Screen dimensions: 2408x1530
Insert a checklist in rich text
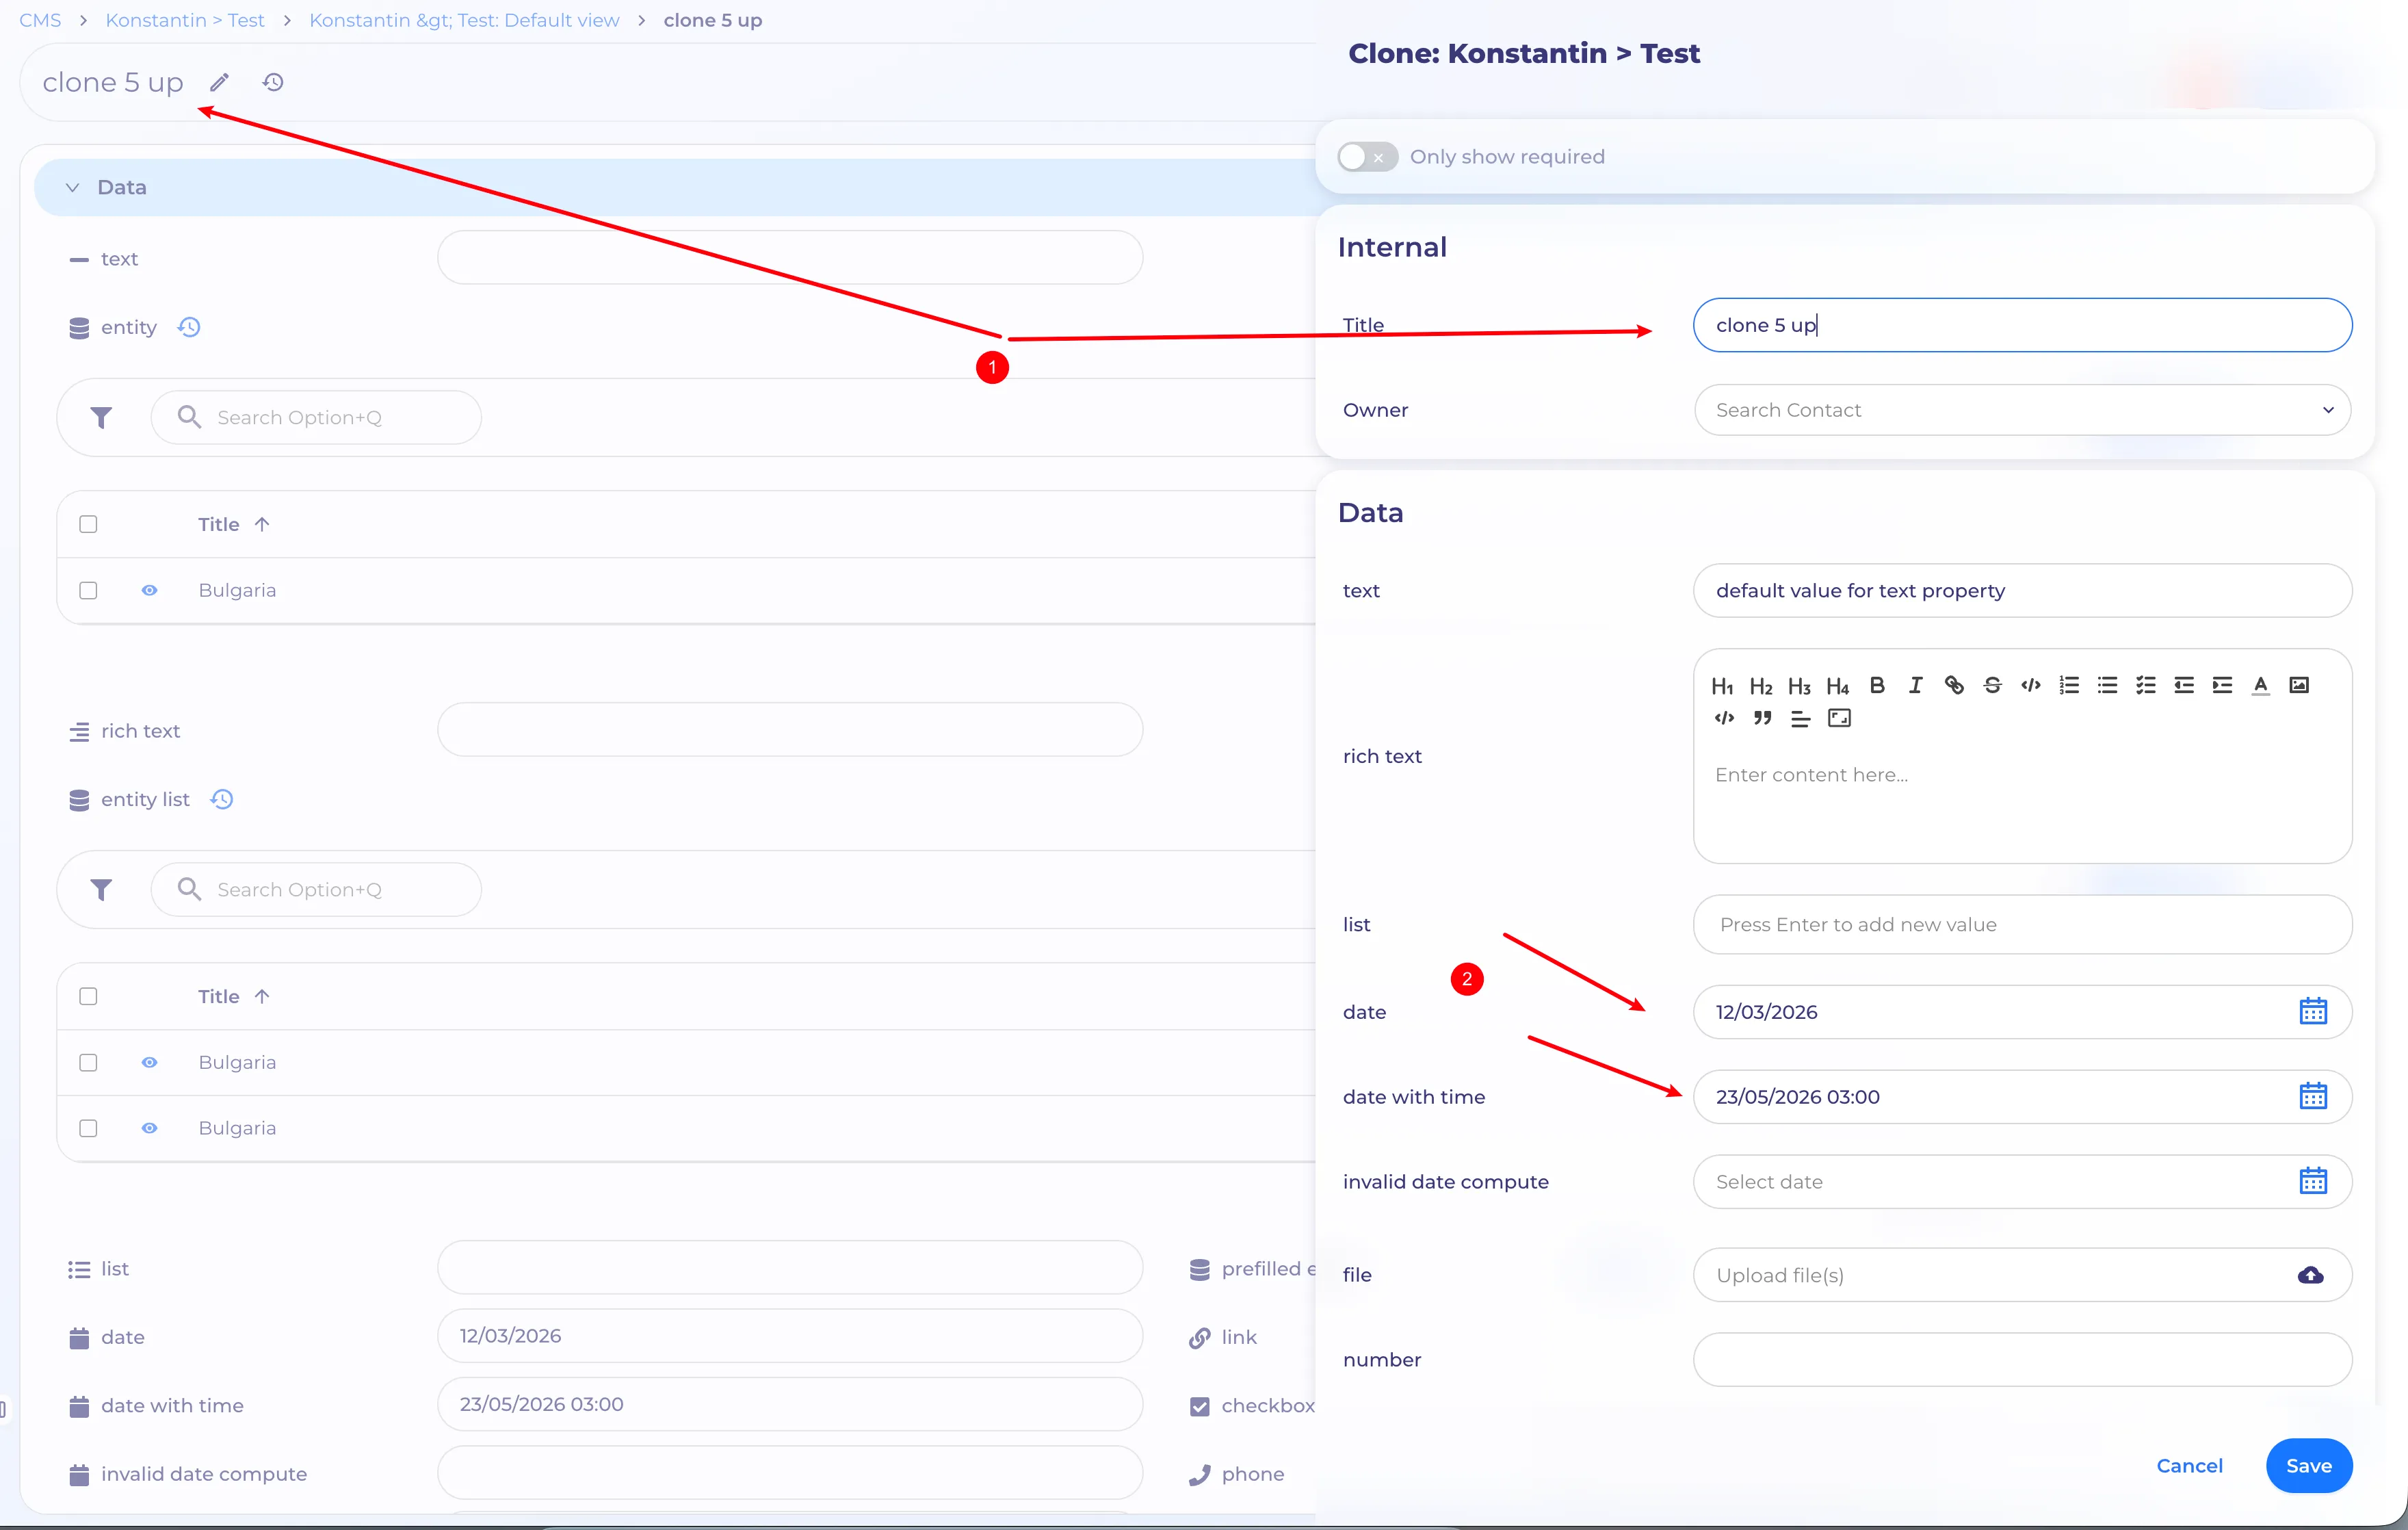(x=2146, y=685)
